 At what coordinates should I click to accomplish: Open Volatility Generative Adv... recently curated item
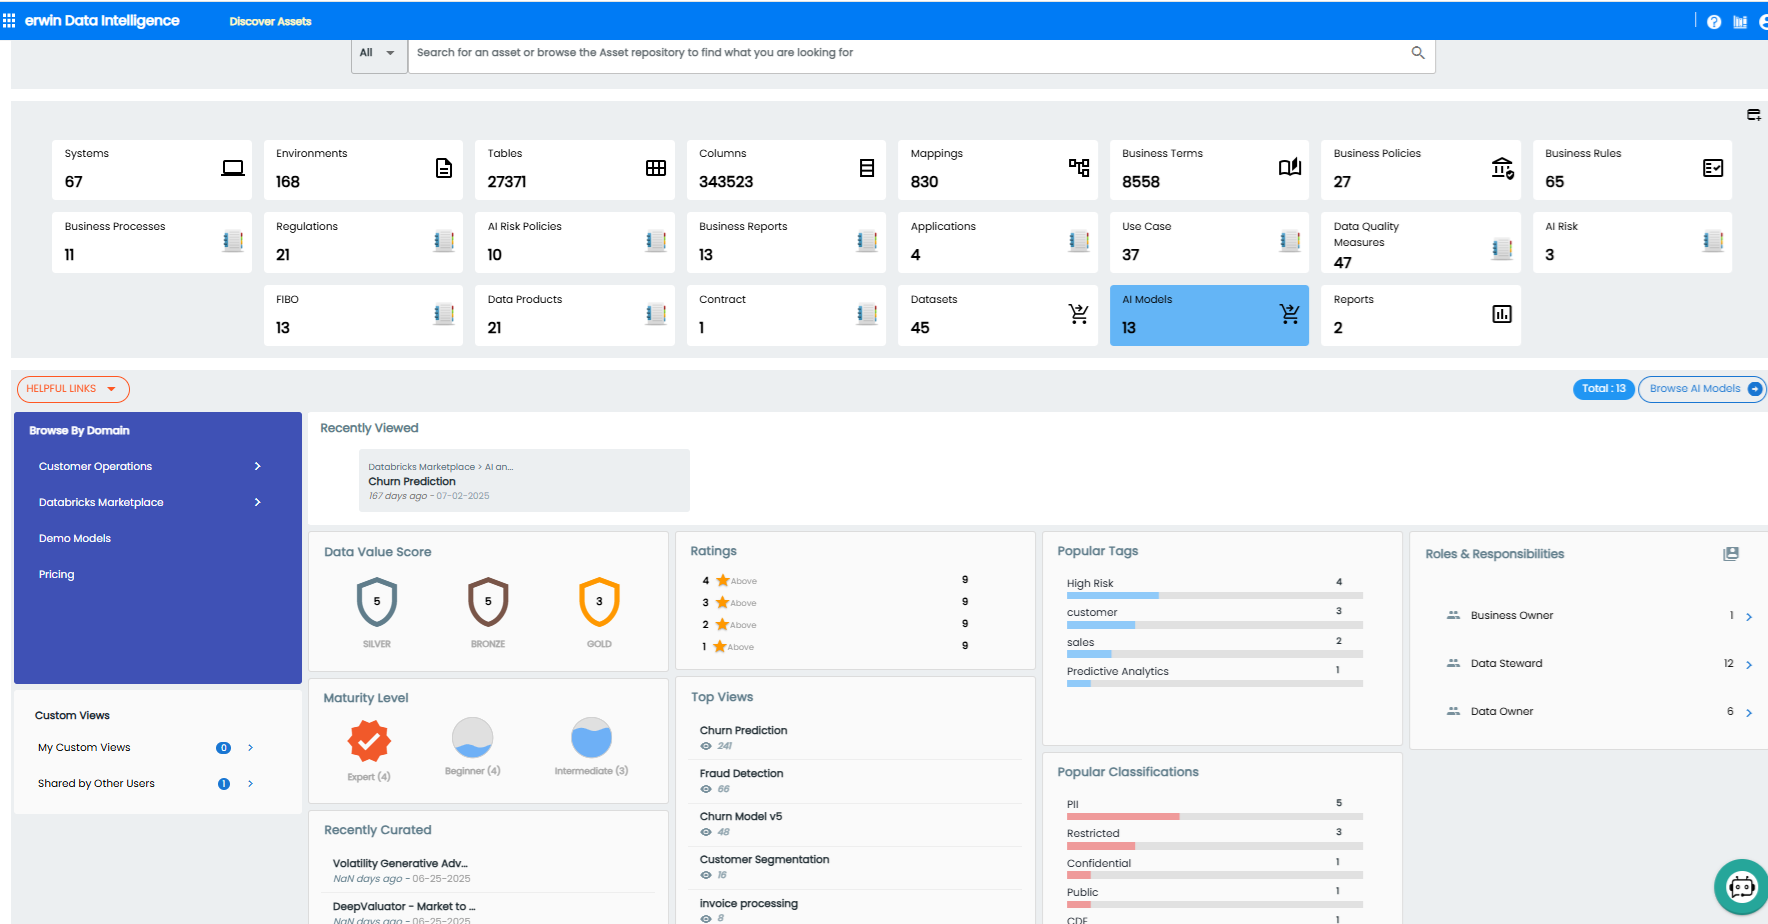[x=400, y=863]
